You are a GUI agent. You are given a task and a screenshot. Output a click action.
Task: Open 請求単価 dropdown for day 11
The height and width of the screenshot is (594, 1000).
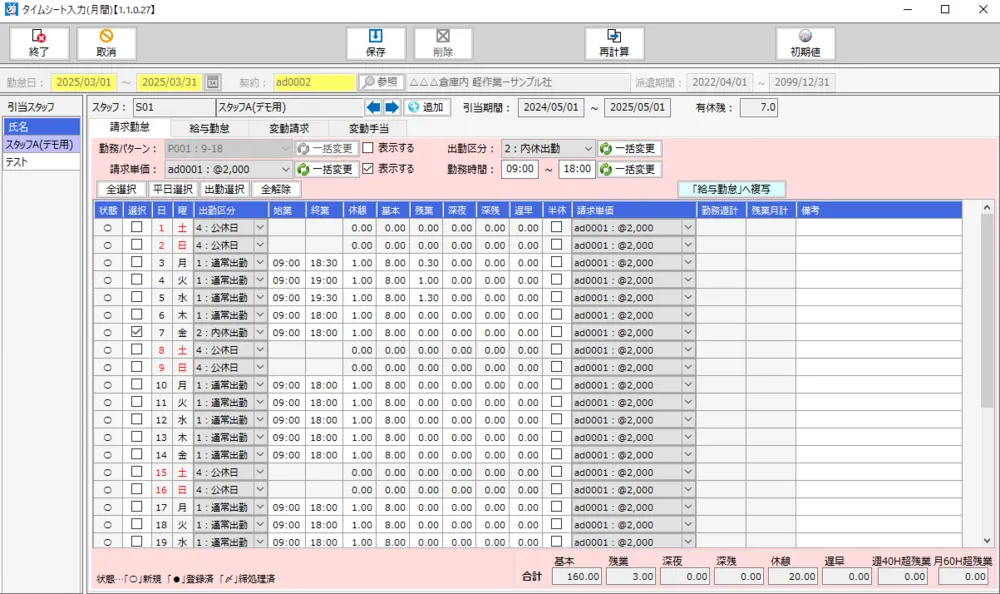point(688,403)
